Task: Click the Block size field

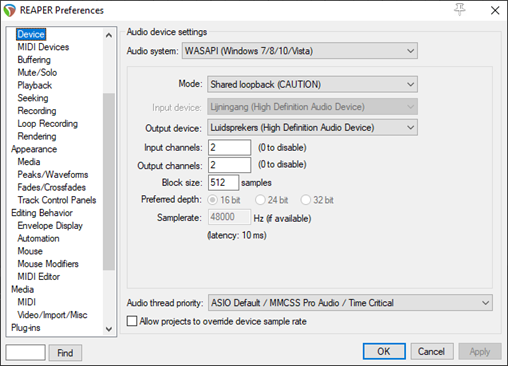Action: pos(223,182)
